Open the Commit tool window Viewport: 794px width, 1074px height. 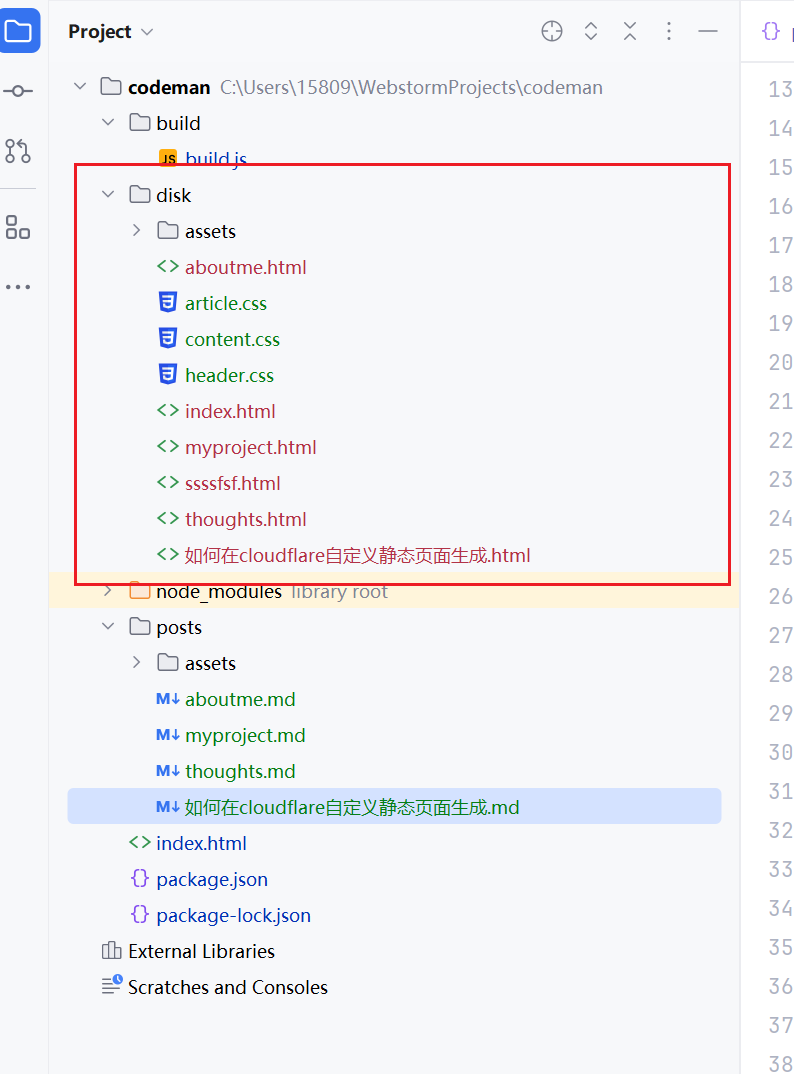click(x=18, y=91)
